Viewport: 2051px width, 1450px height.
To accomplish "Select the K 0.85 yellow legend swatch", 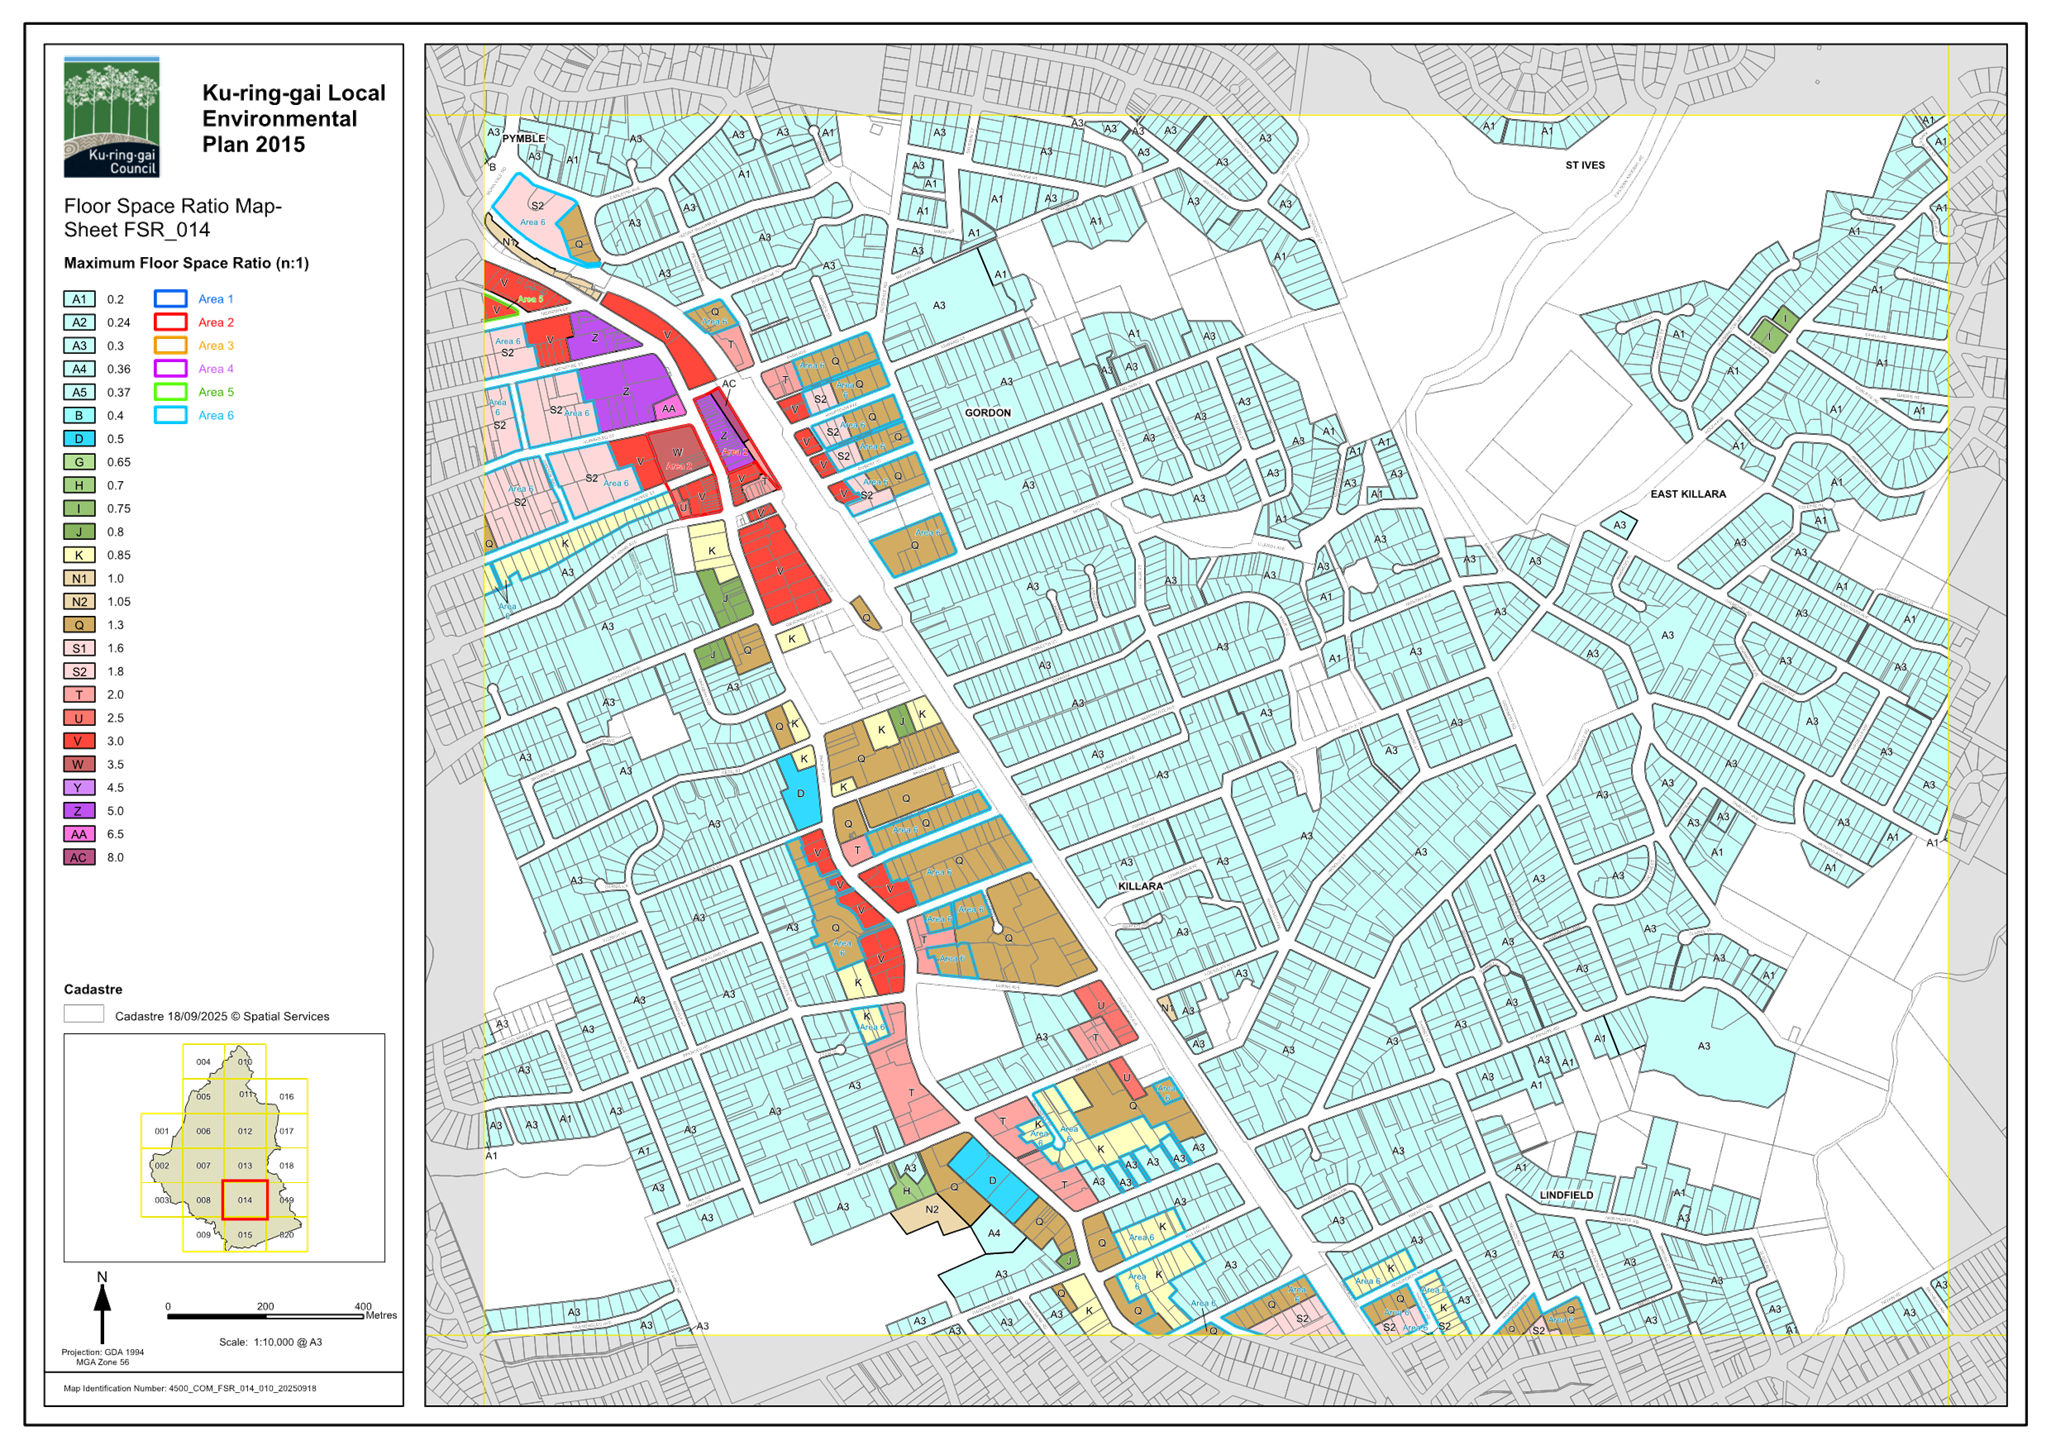I will 79,555.
